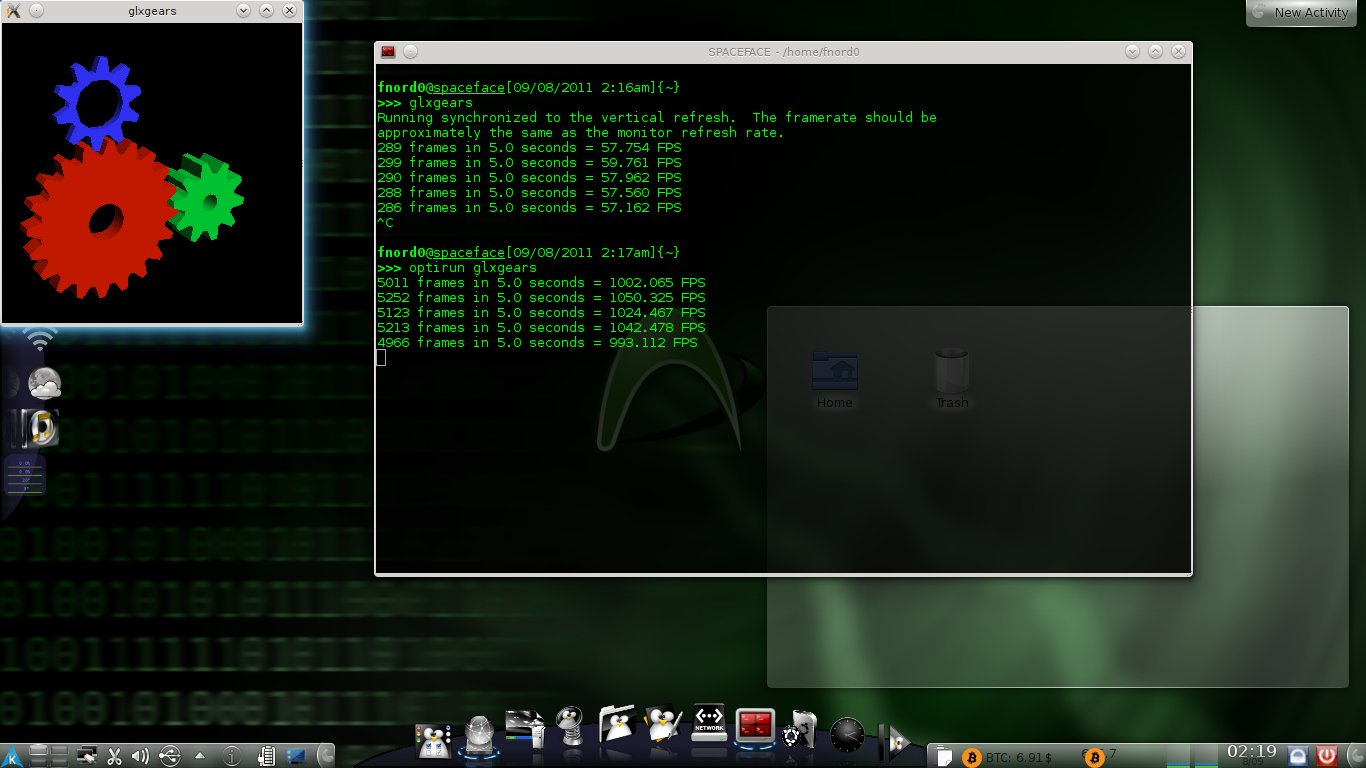The width and height of the screenshot is (1366, 768).
Task: Open the moon and cloud weather widget
Action: click(x=44, y=383)
